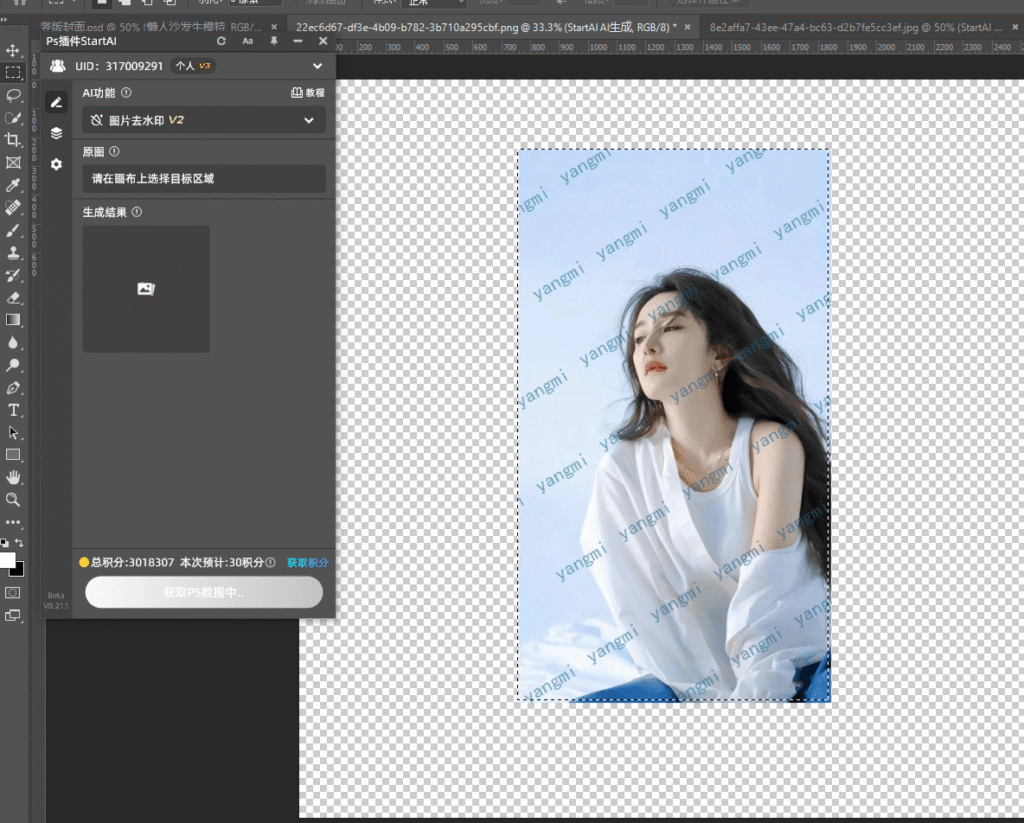Toggle Quick Mask mode in toolbar
Image resolution: width=1024 pixels, height=823 pixels.
(x=13, y=593)
